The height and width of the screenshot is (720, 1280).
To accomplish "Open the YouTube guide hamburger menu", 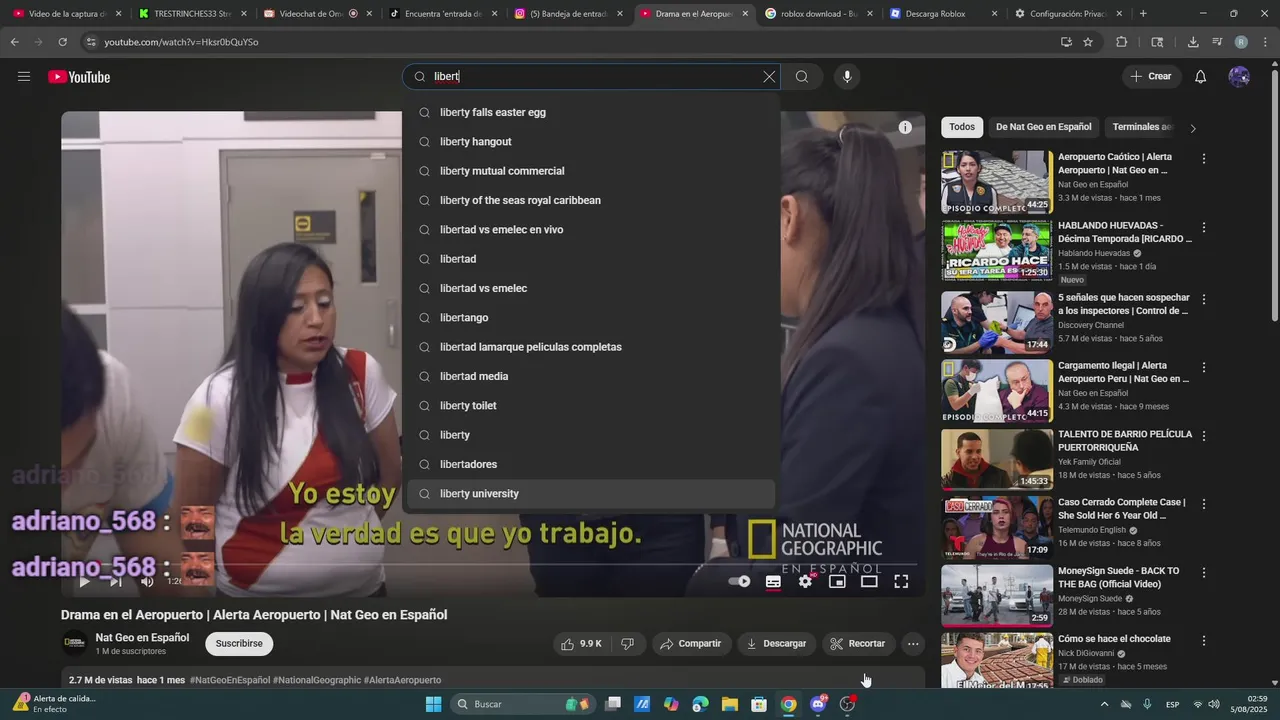I will tap(24, 77).
